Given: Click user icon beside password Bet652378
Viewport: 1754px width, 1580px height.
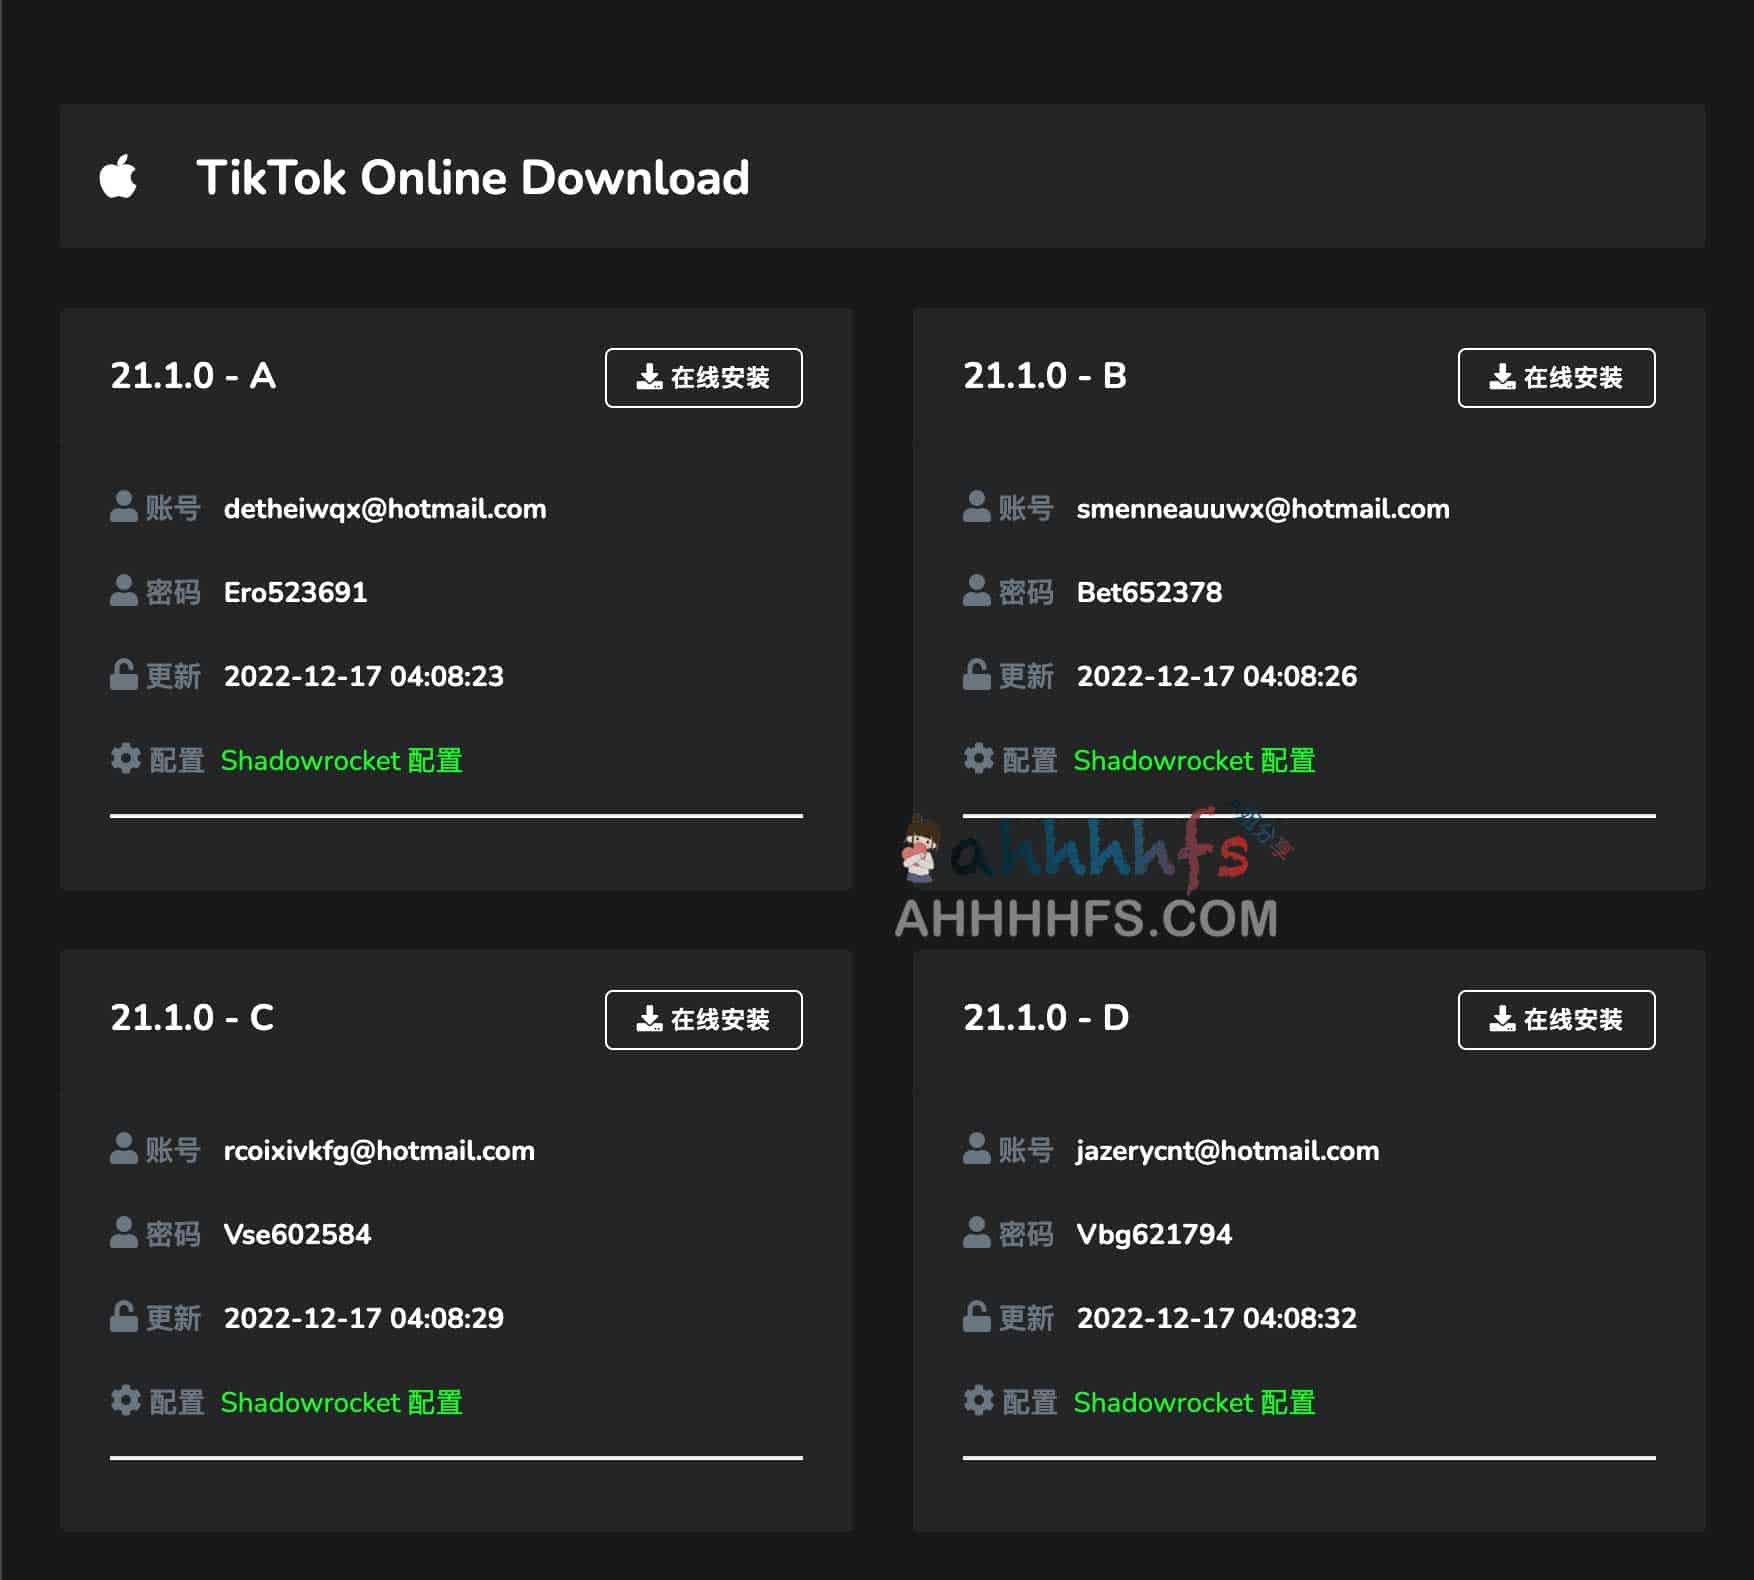Looking at the screenshot, I should click(x=976, y=591).
